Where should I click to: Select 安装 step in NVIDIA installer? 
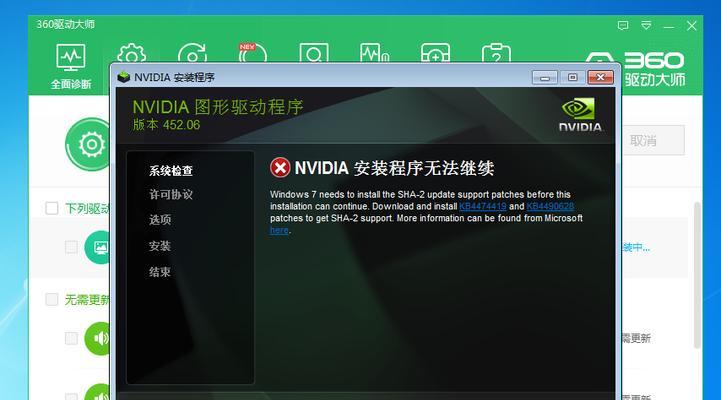click(x=160, y=246)
